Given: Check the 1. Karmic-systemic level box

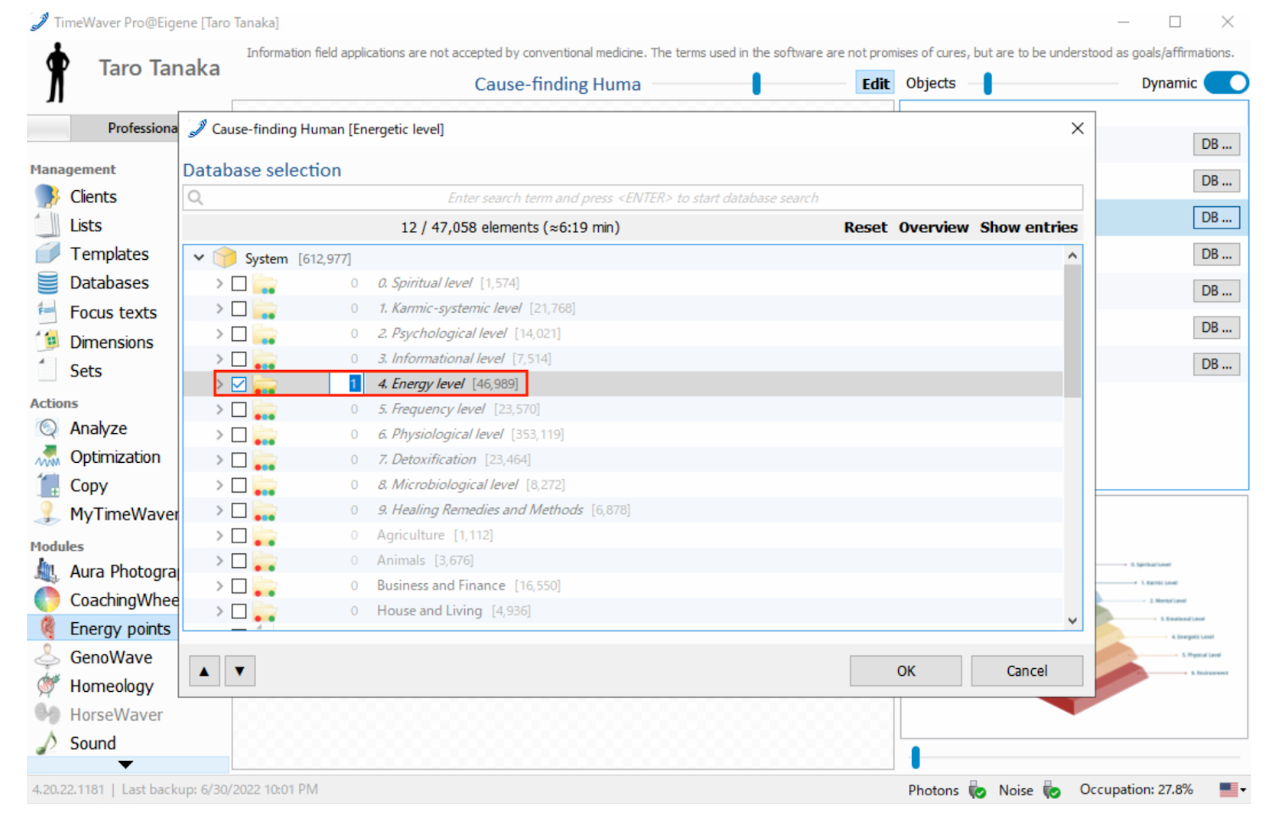Looking at the screenshot, I should click(239, 308).
